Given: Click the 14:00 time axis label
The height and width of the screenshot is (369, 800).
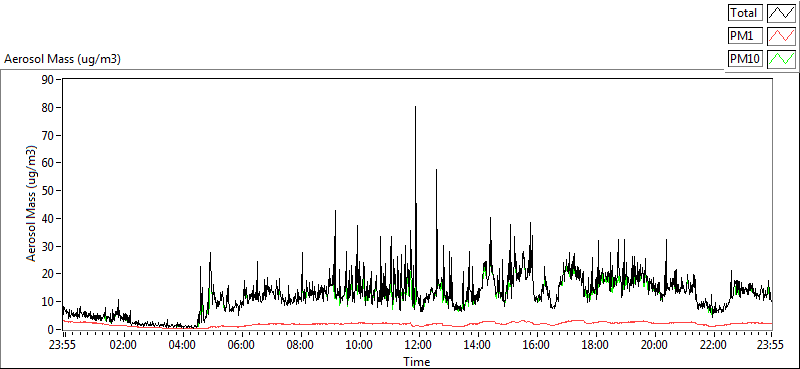Looking at the screenshot, I should coord(477,344).
